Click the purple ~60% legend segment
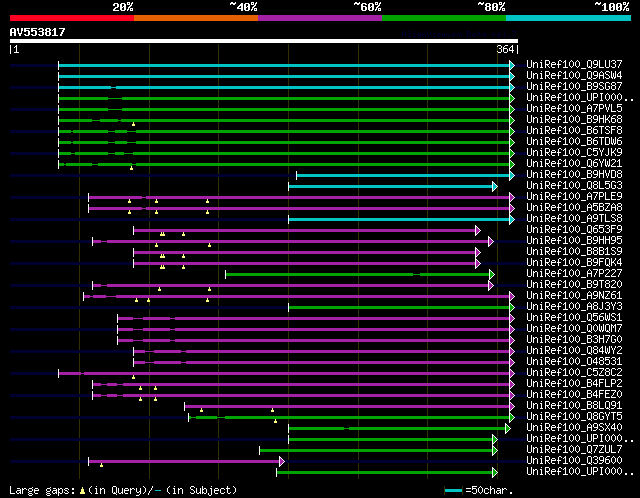 [x=320, y=18]
